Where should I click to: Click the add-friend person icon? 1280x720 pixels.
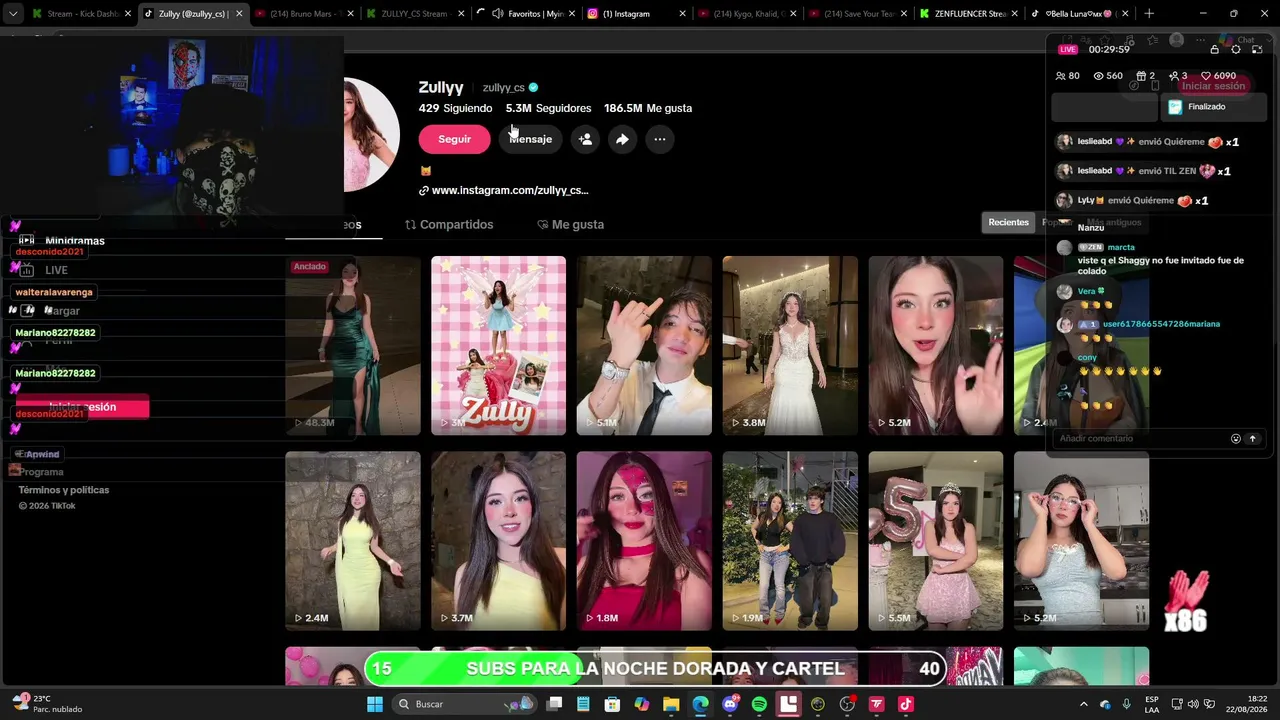point(585,139)
